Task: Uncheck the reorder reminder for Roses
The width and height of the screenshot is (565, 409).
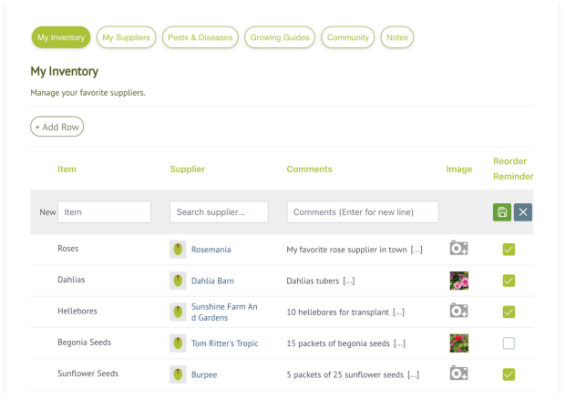Action: 509,249
